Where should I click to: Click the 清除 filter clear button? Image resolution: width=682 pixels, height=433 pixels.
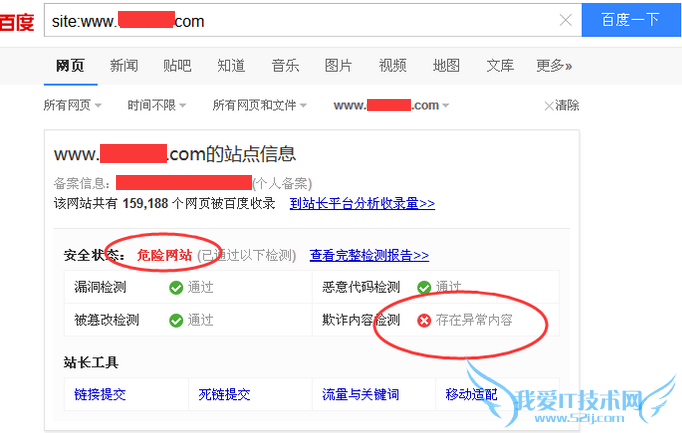point(562,105)
